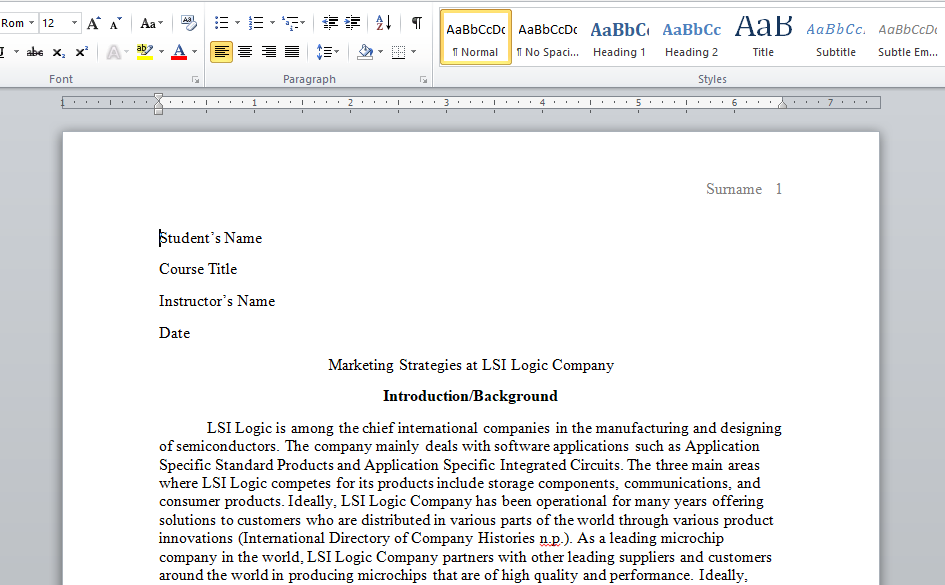Open font color dropdown arrow
Image resolution: width=945 pixels, height=585 pixels.
[195, 52]
